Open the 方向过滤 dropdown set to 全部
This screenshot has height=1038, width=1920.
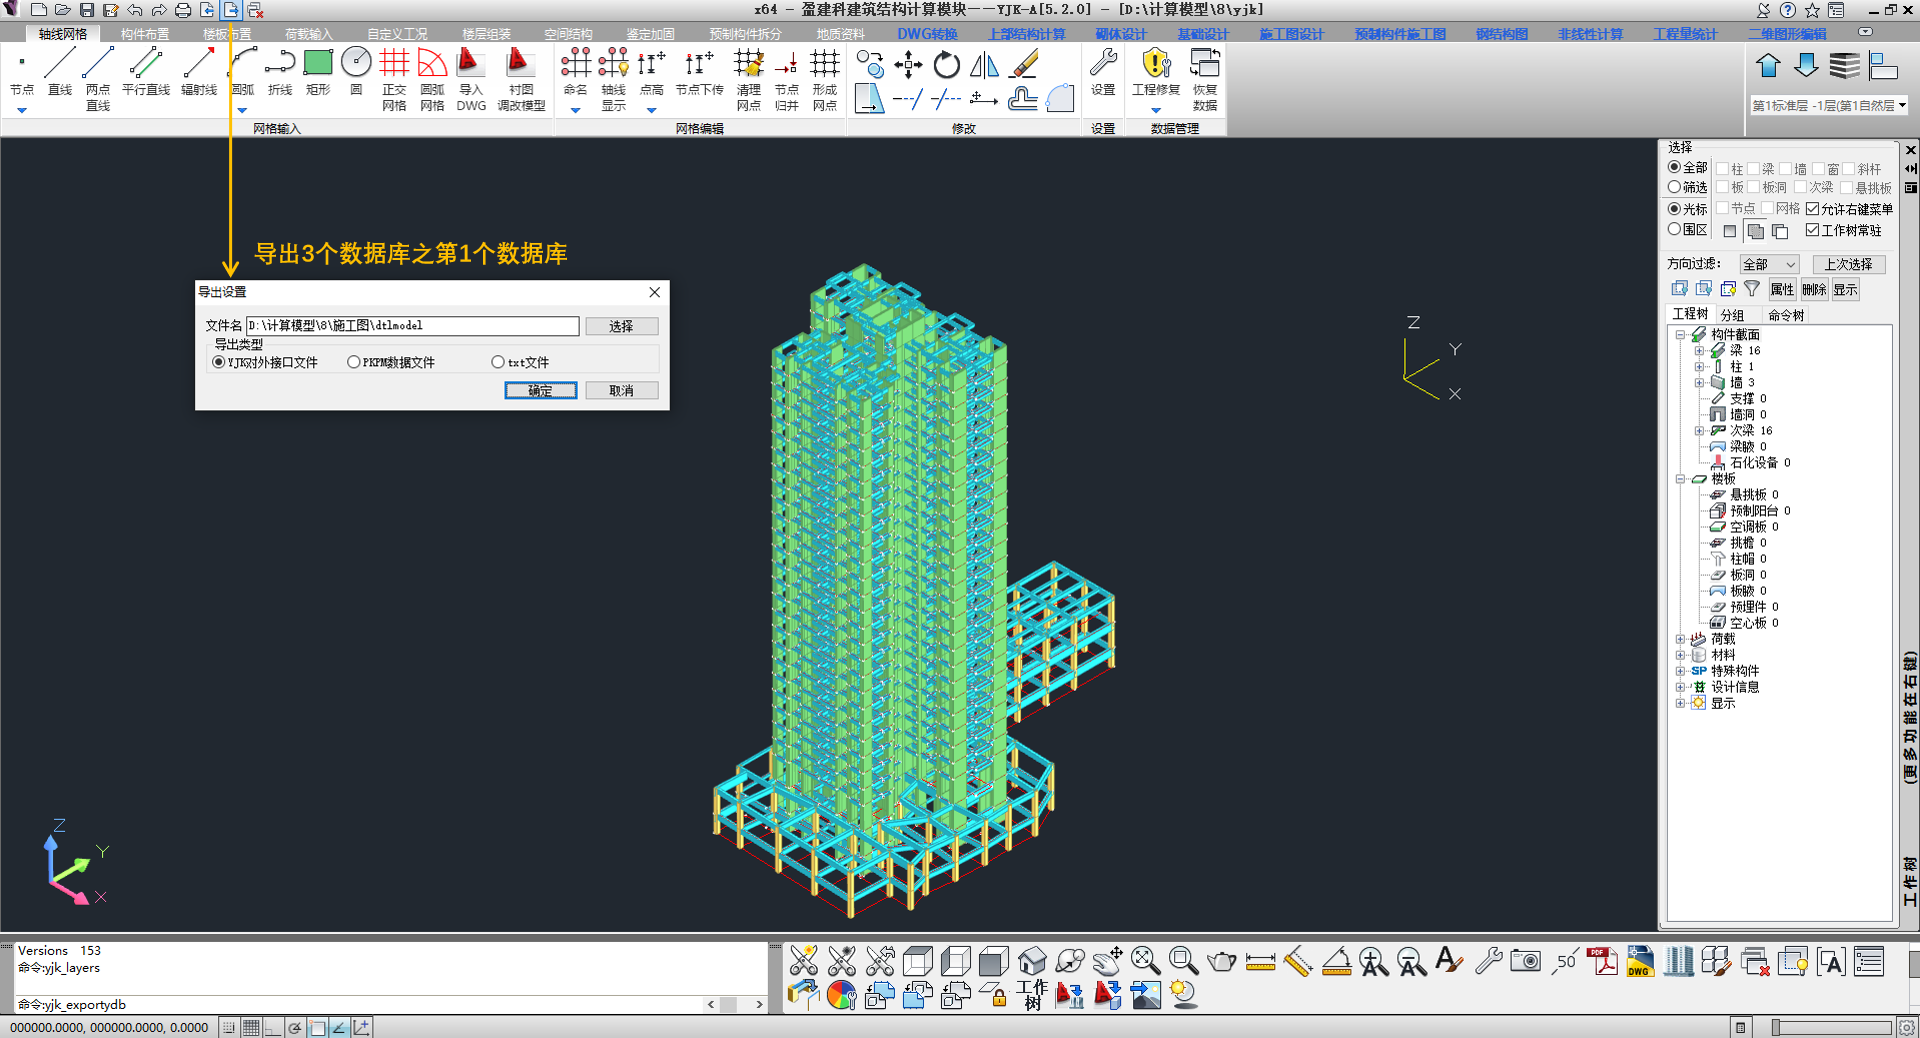point(1769,264)
